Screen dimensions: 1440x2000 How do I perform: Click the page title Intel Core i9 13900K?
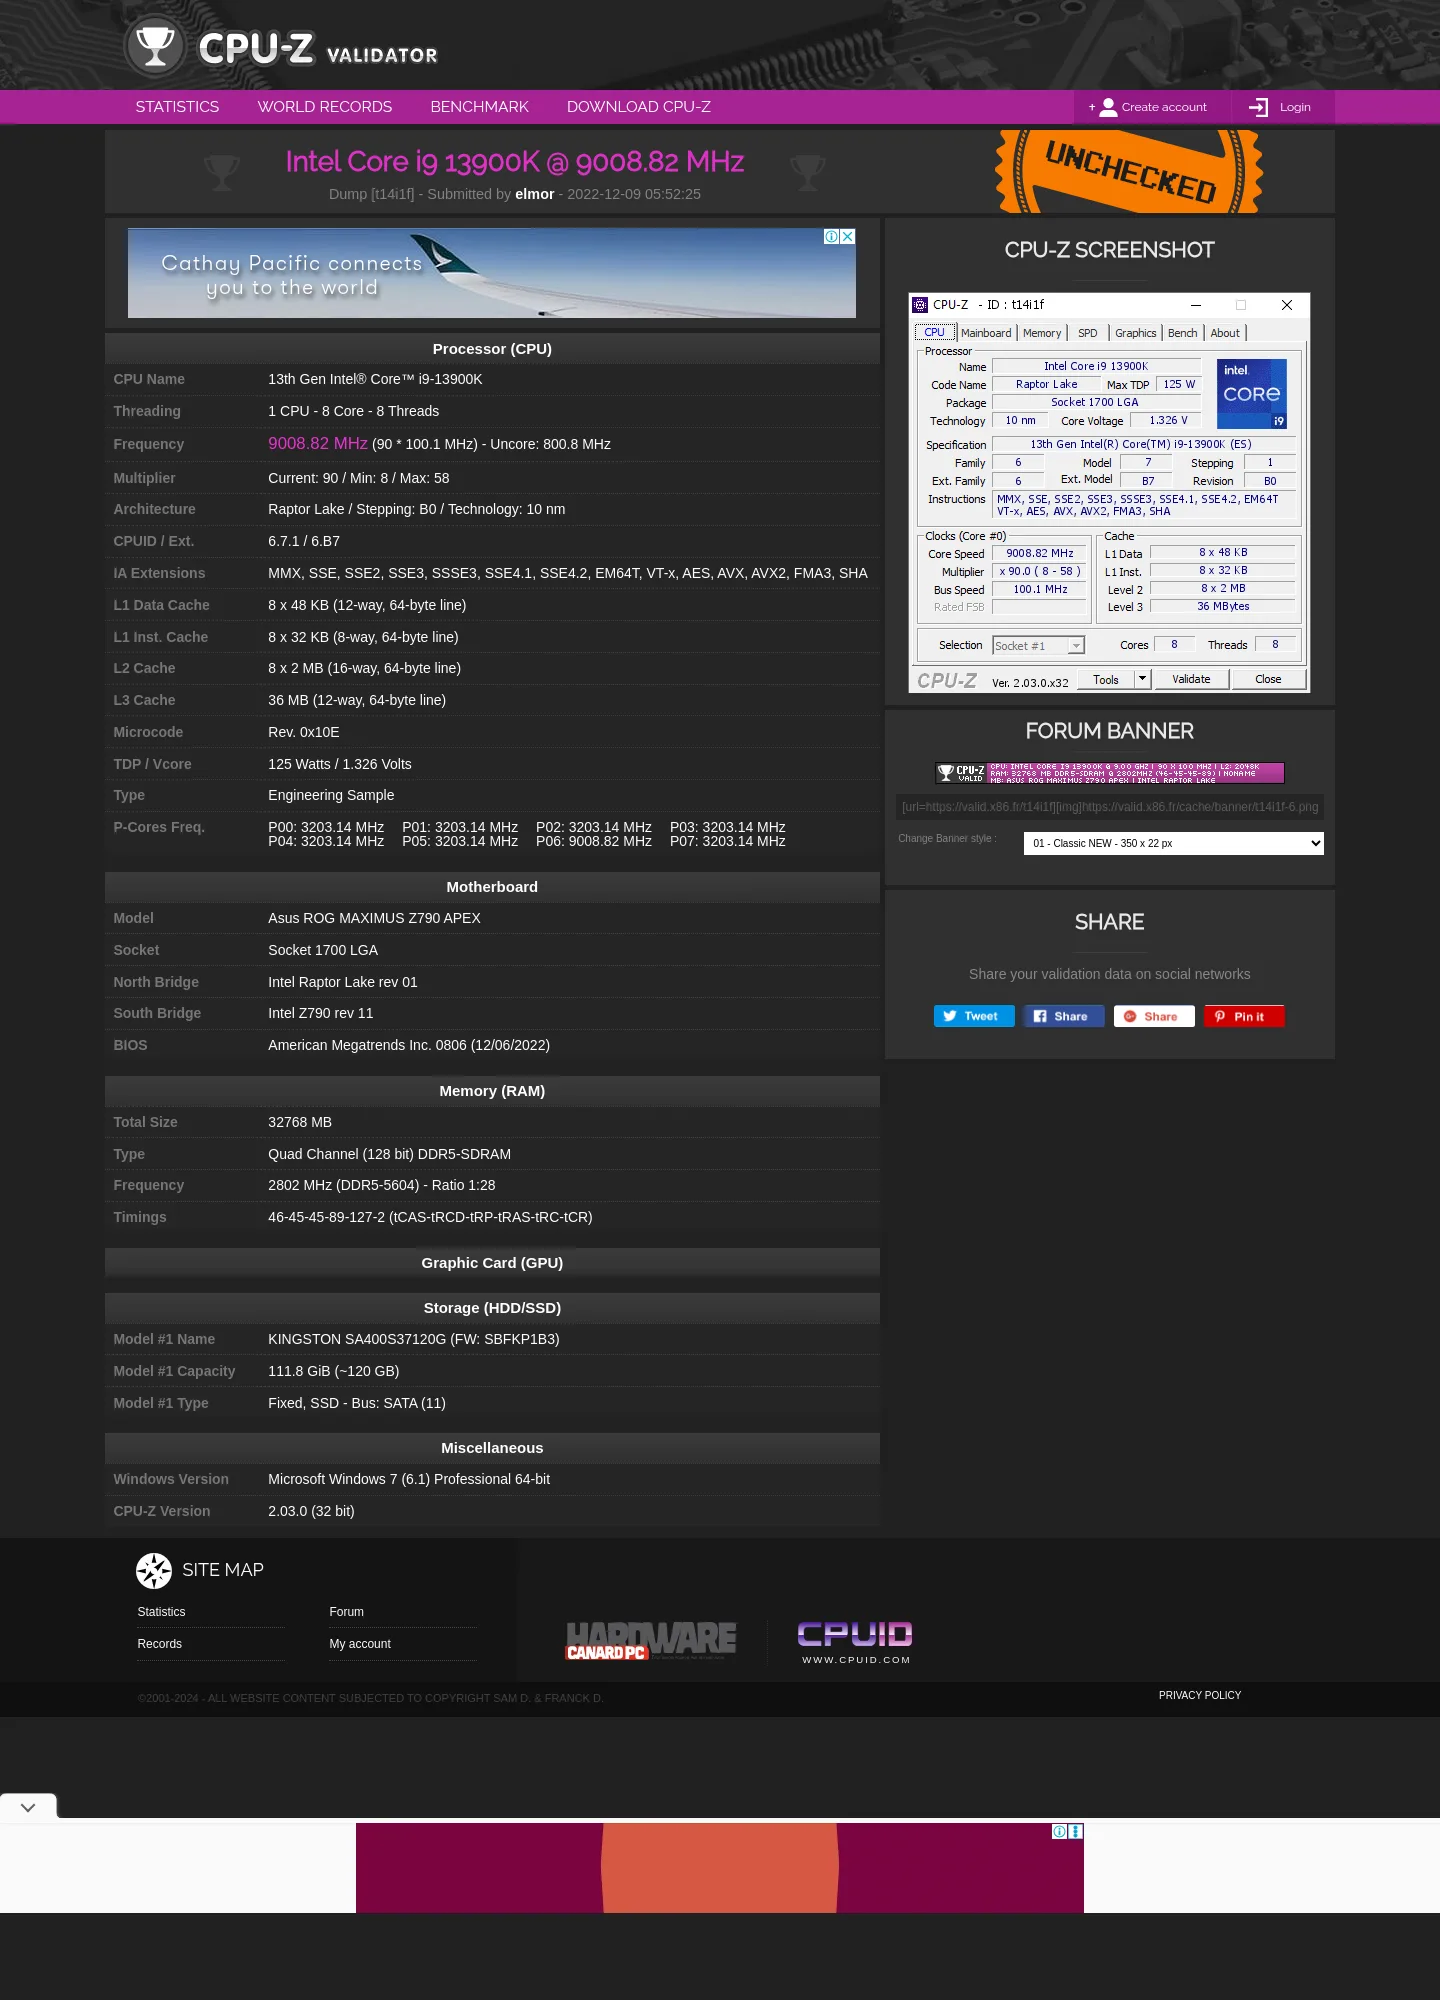click(x=515, y=161)
